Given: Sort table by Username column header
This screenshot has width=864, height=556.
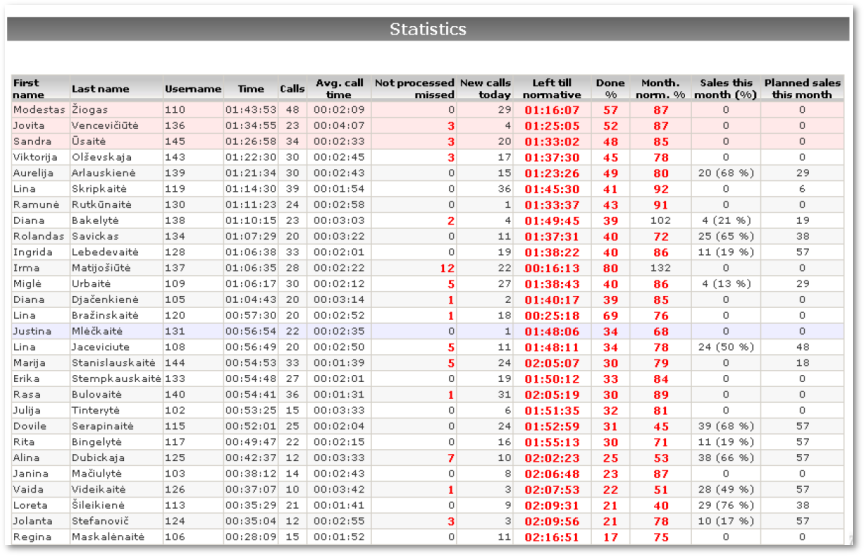Looking at the screenshot, I should tap(192, 89).
